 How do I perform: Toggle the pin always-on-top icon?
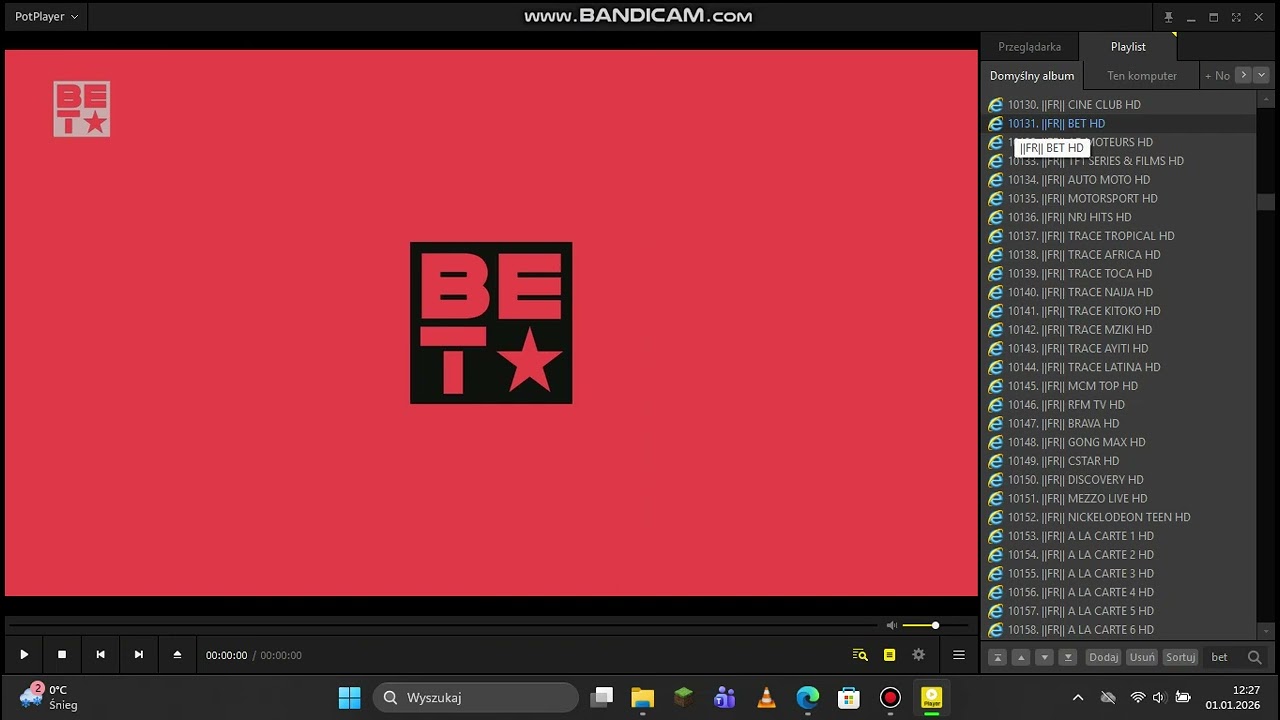[x=1168, y=17]
